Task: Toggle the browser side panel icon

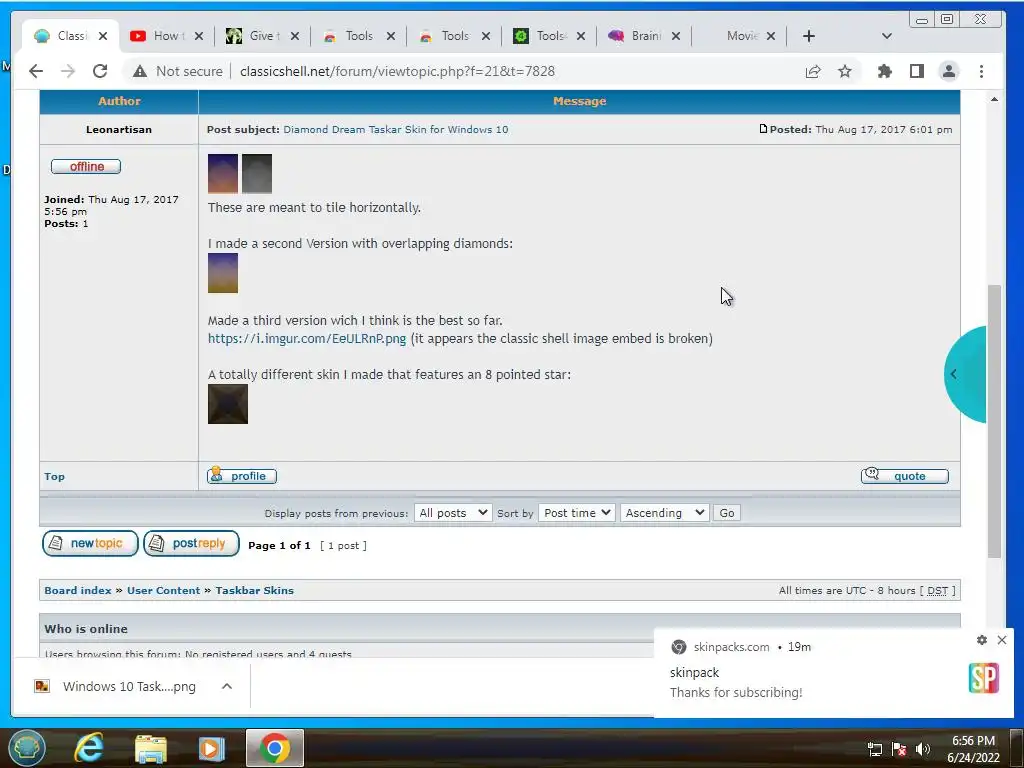Action: 917,71
